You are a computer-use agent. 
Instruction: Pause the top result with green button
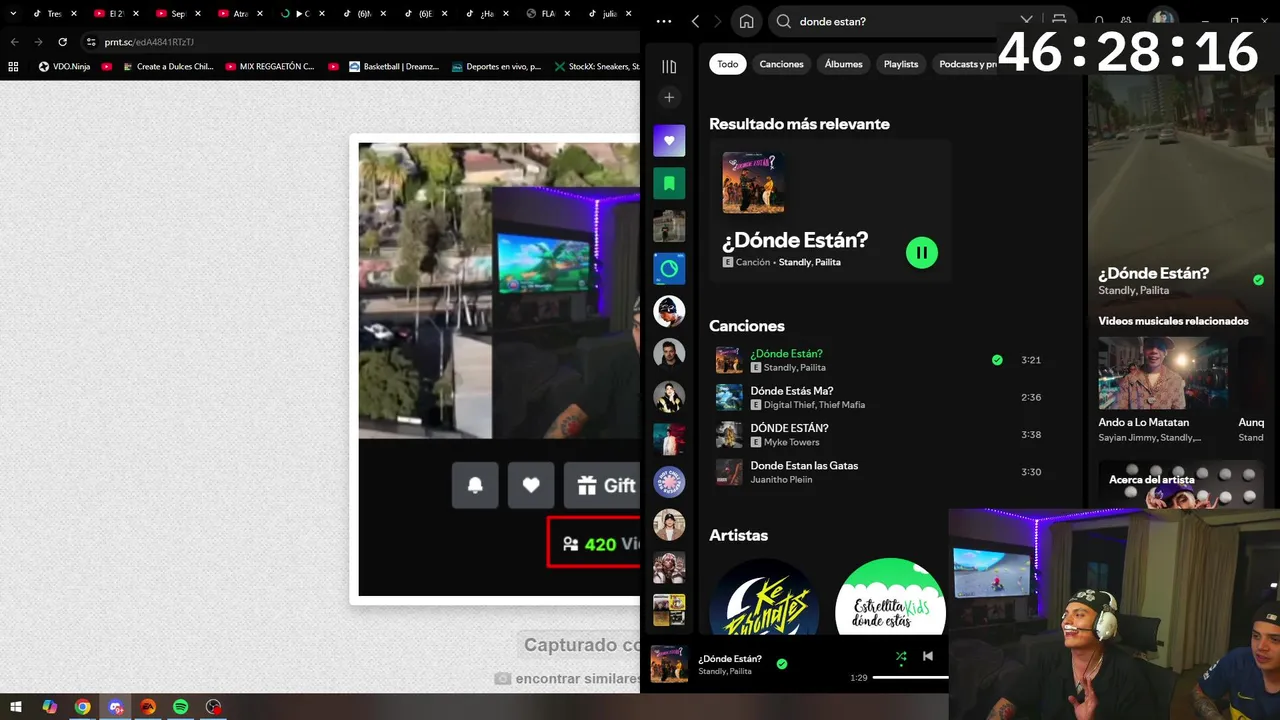(x=922, y=253)
